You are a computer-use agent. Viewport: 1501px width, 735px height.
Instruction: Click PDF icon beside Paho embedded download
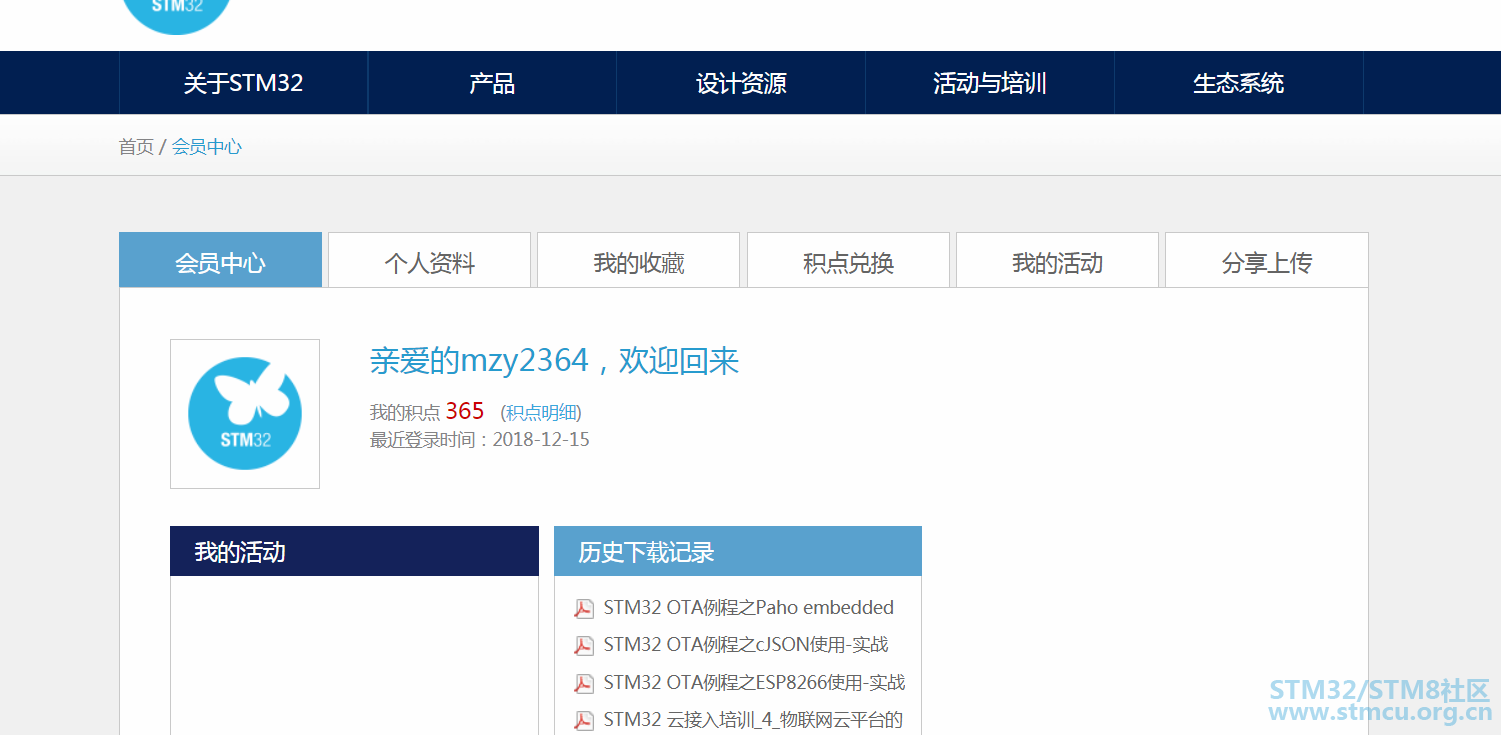point(584,608)
